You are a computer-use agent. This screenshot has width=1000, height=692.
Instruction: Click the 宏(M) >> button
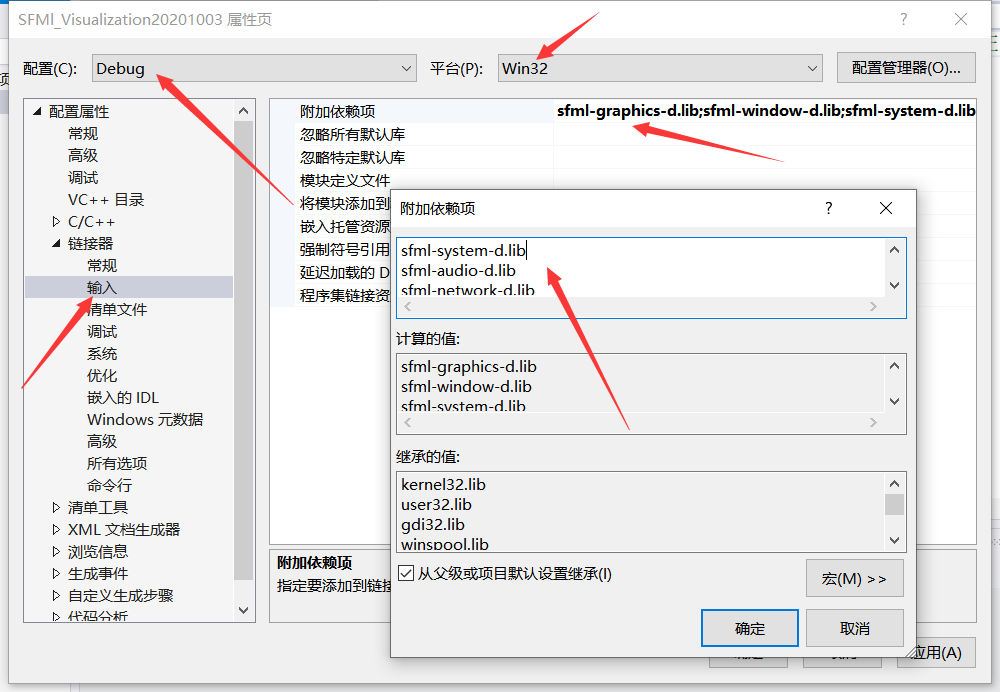click(855, 578)
